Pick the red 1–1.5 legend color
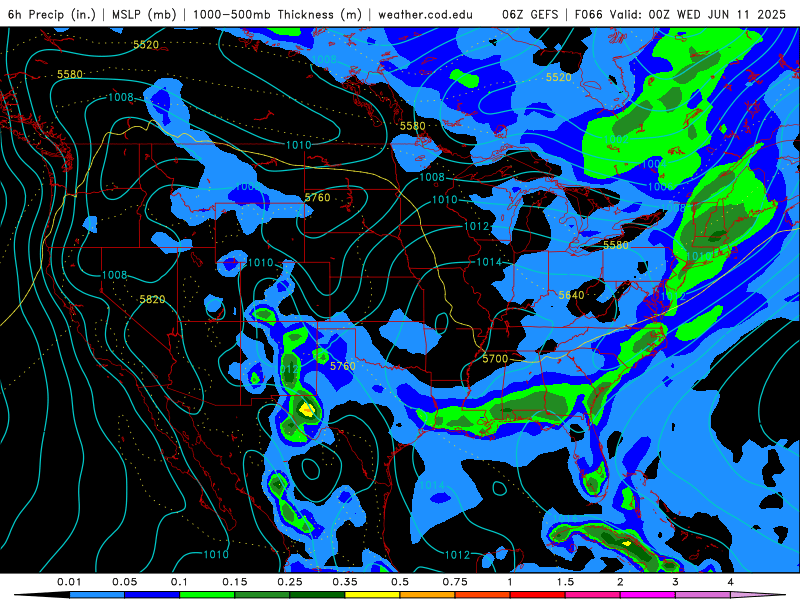This screenshot has width=800, height=600. [x=538, y=595]
